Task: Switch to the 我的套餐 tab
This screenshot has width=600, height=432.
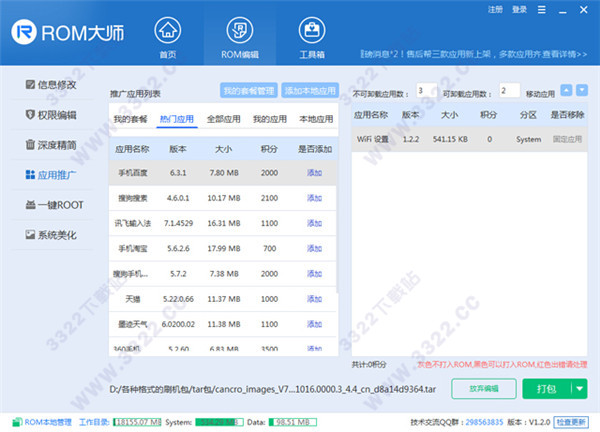Action: click(x=130, y=119)
